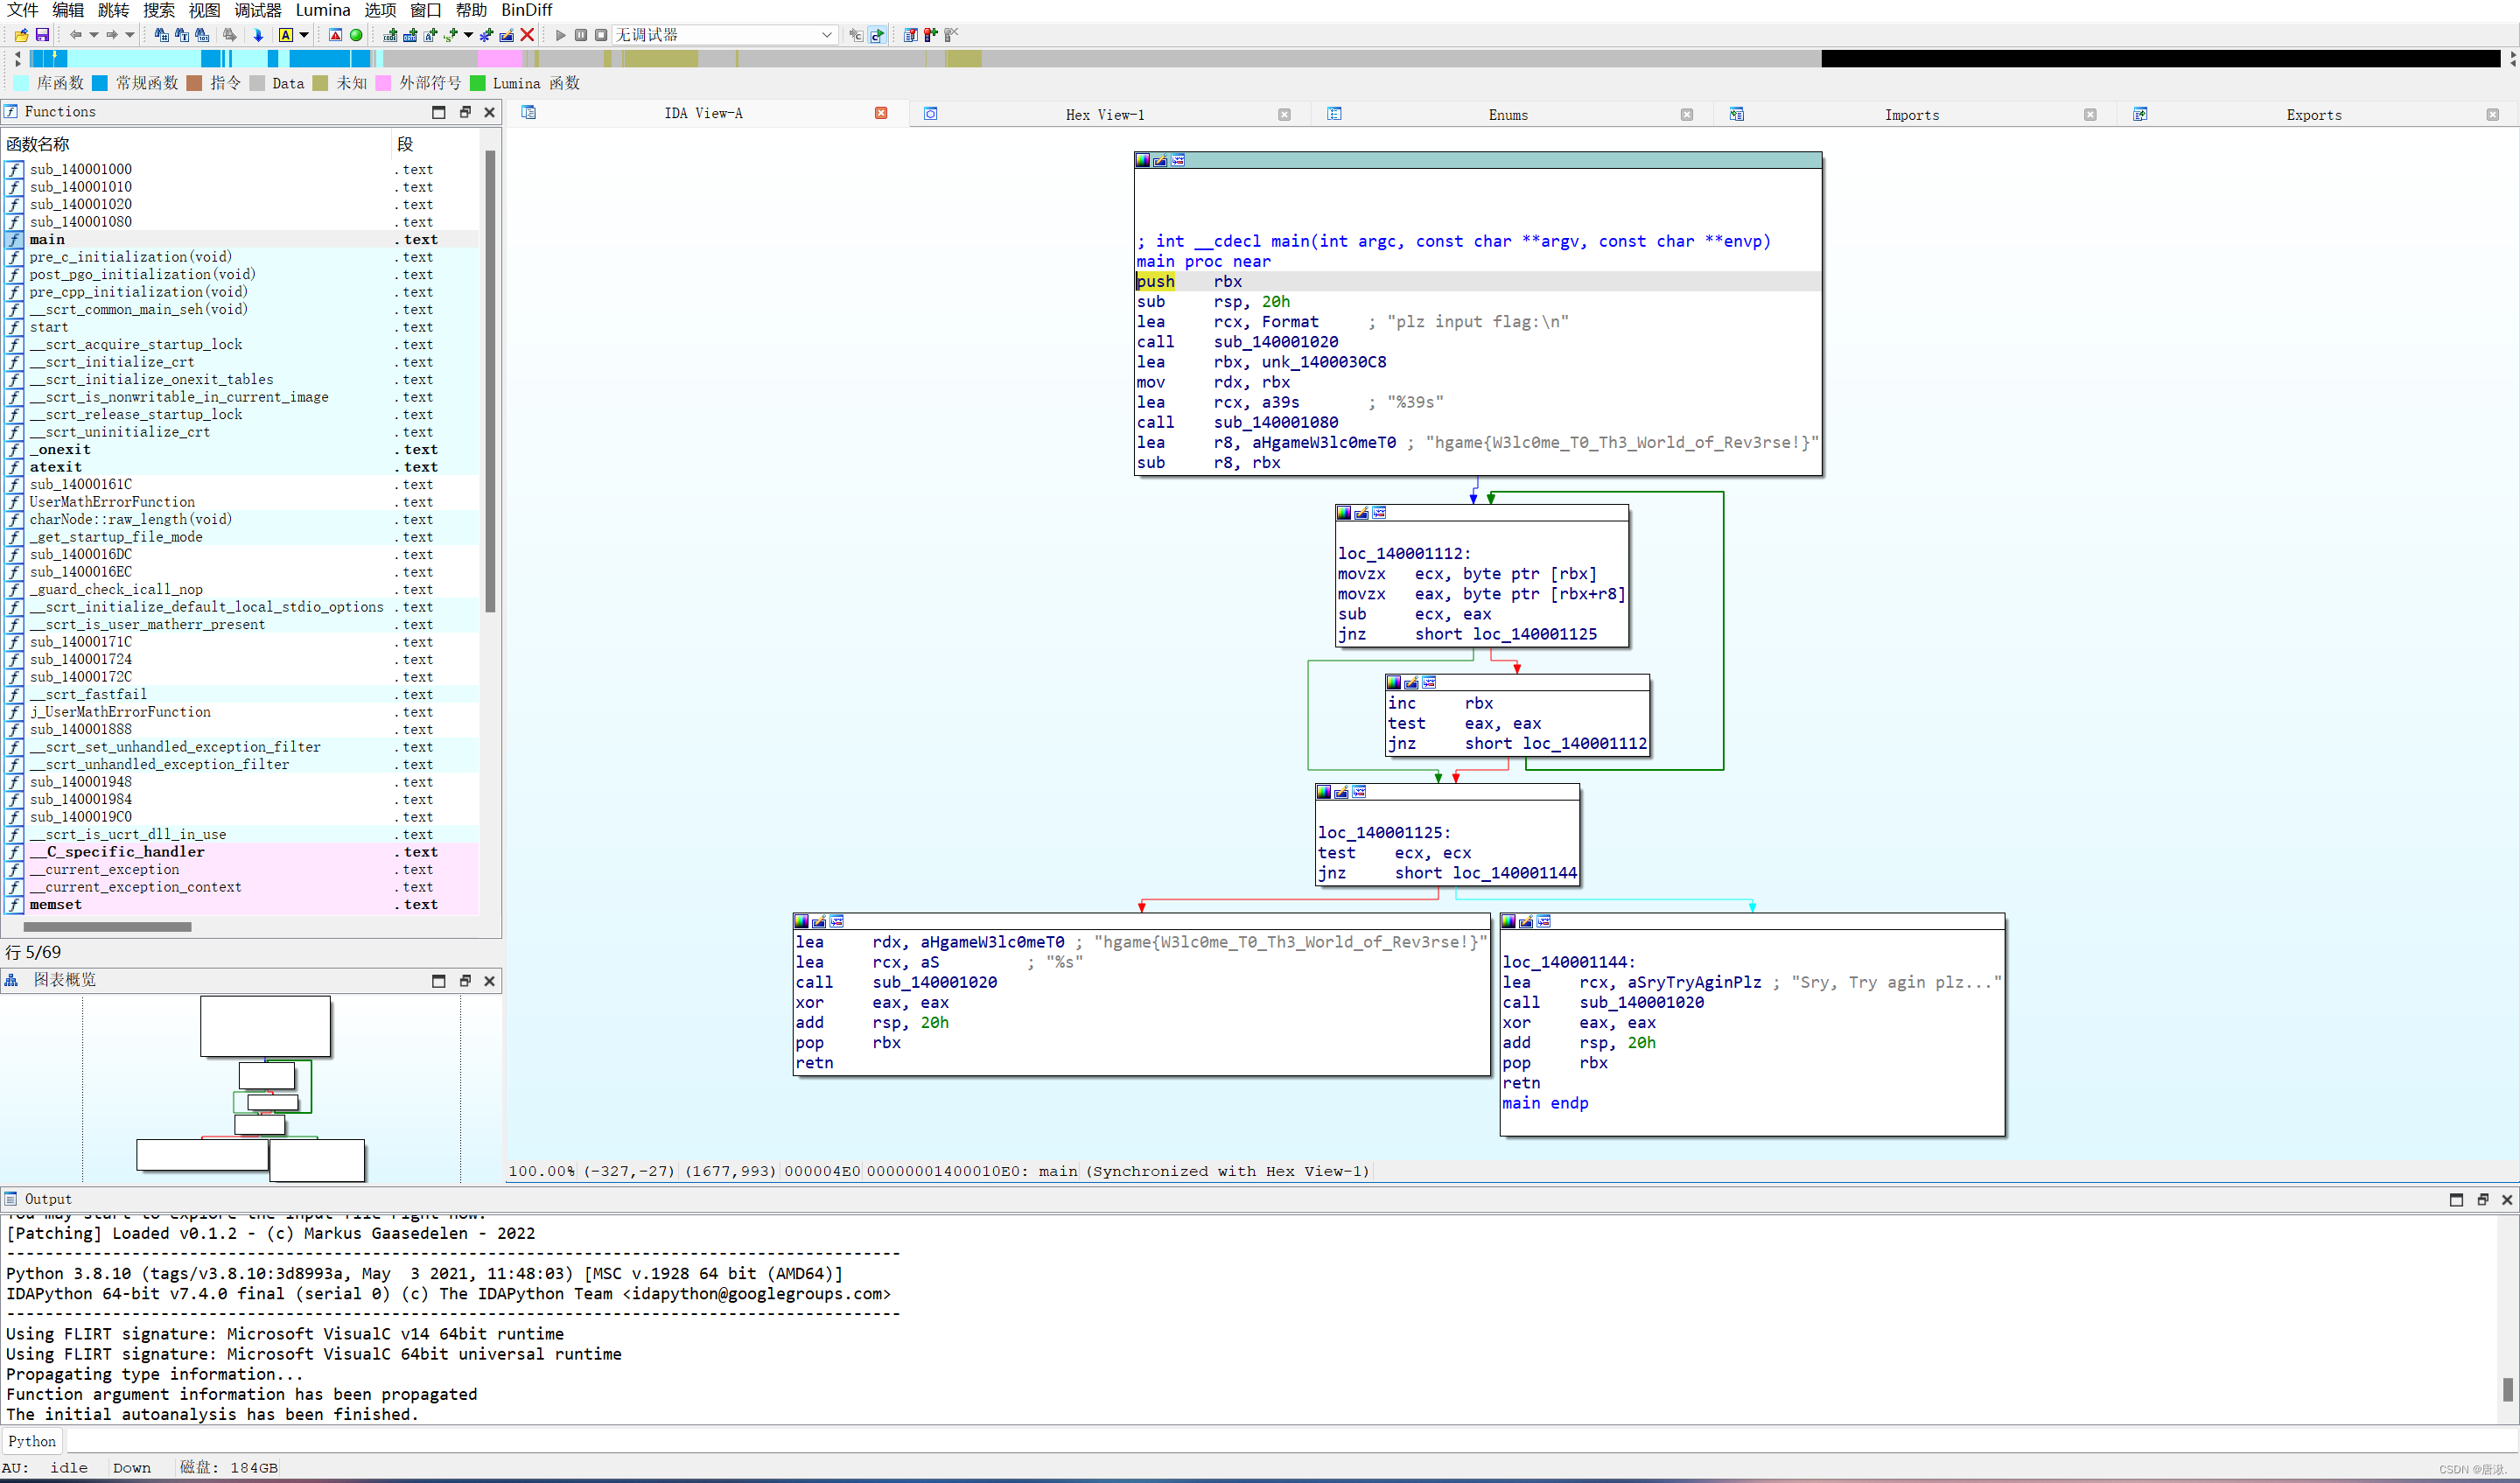
Task: Open a file using the folder icon
Action: [x=20, y=35]
